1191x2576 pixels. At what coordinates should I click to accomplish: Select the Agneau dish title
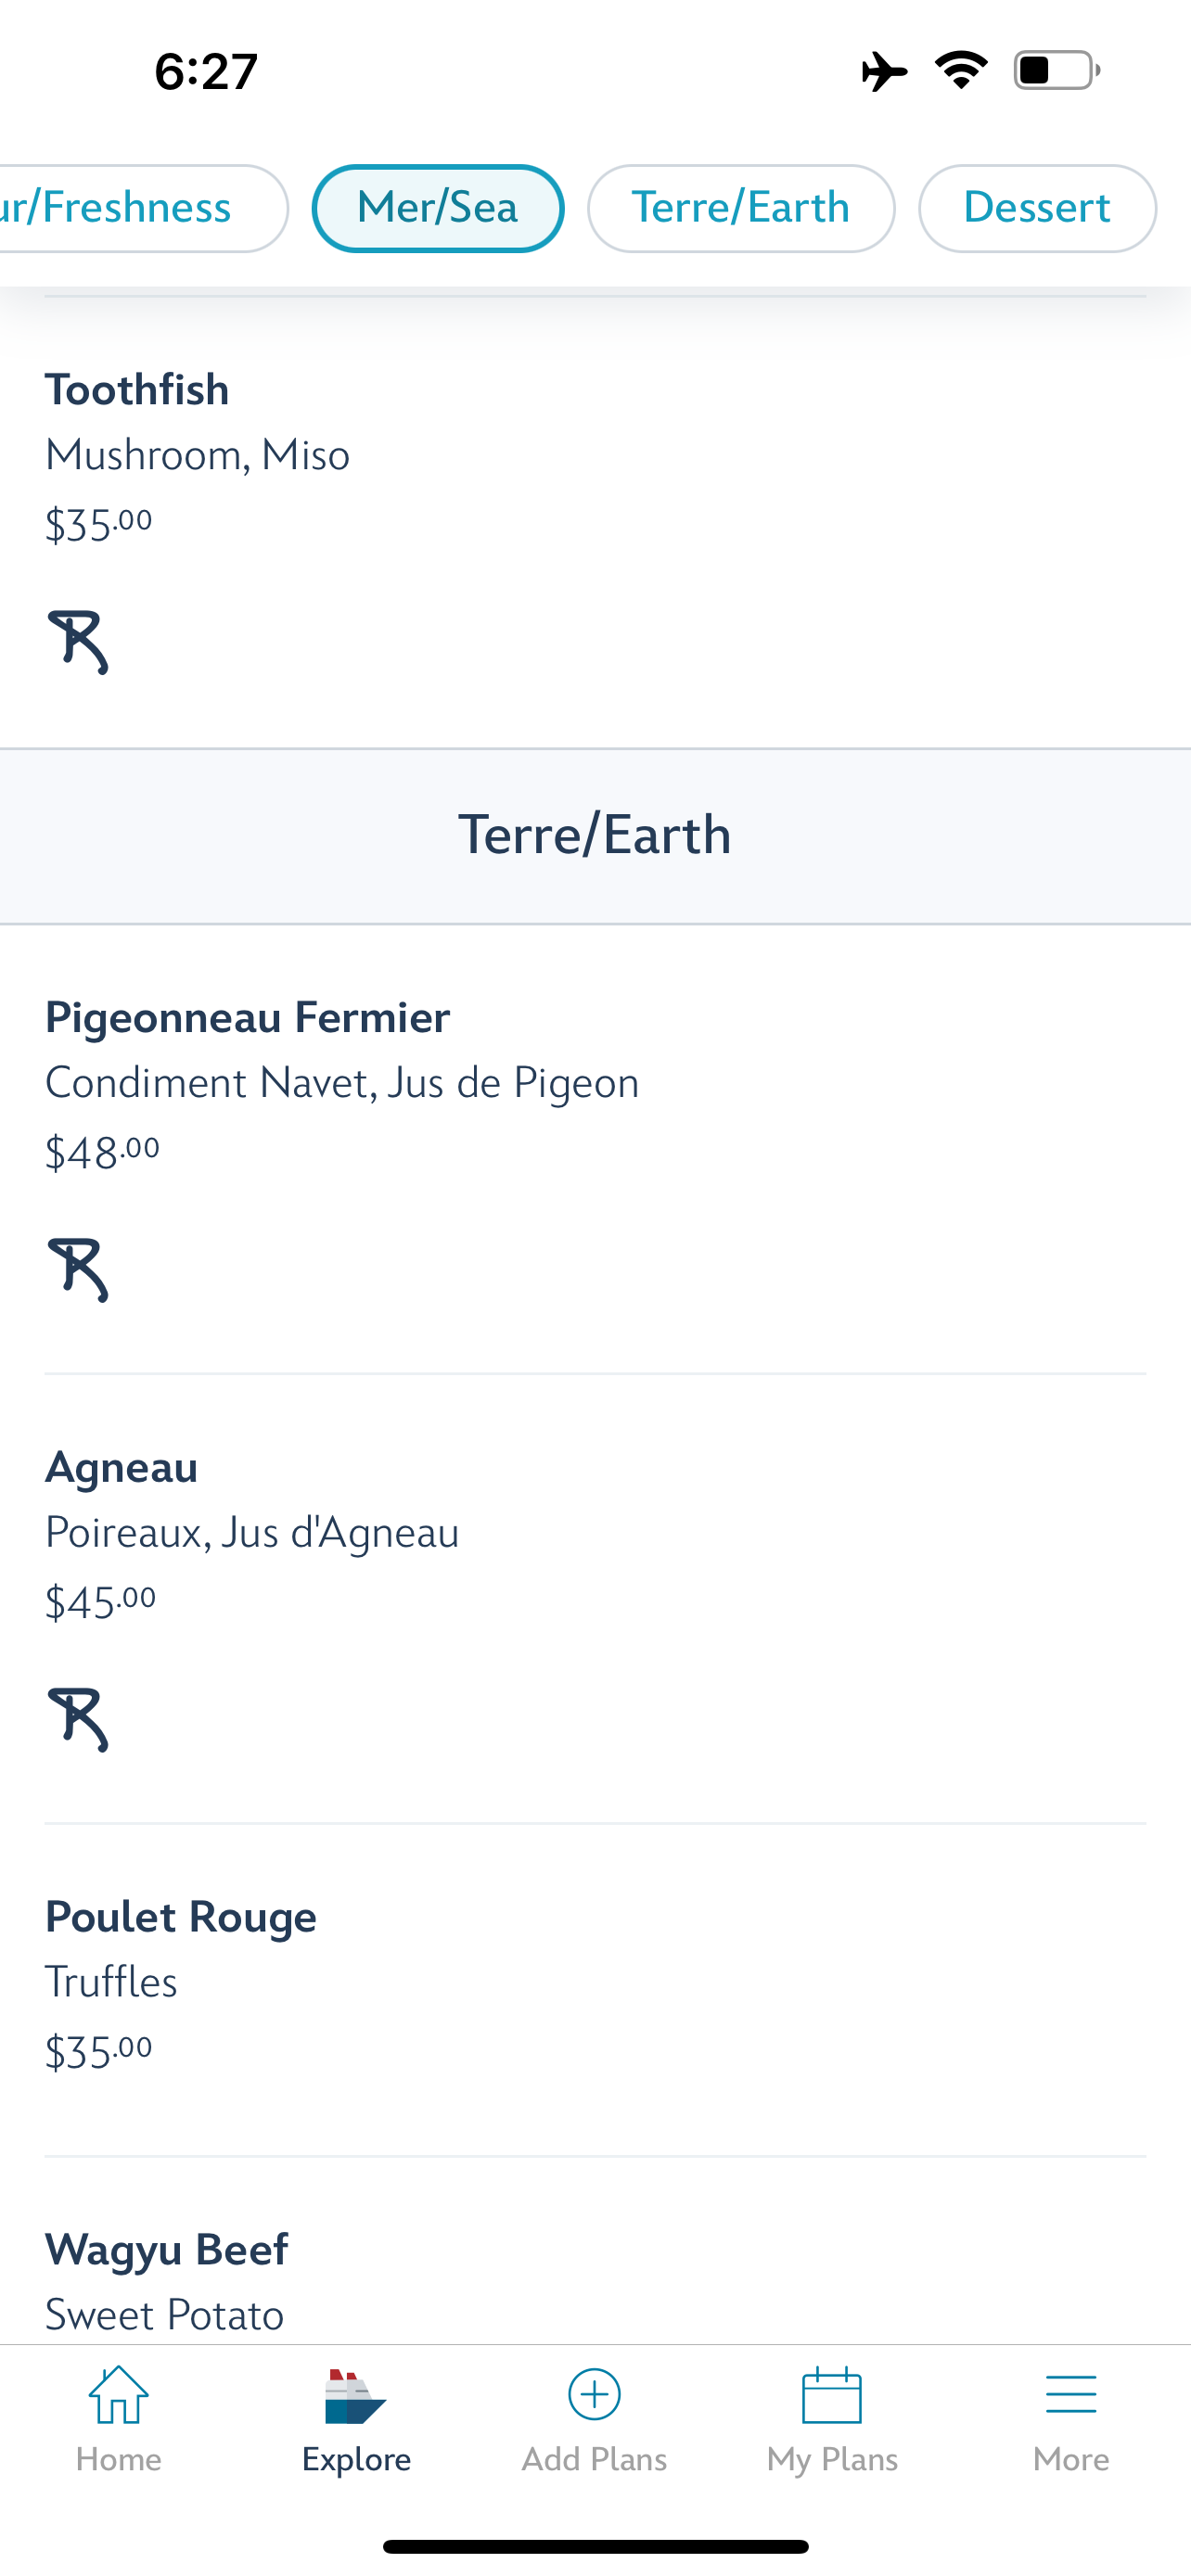[x=121, y=1468]
